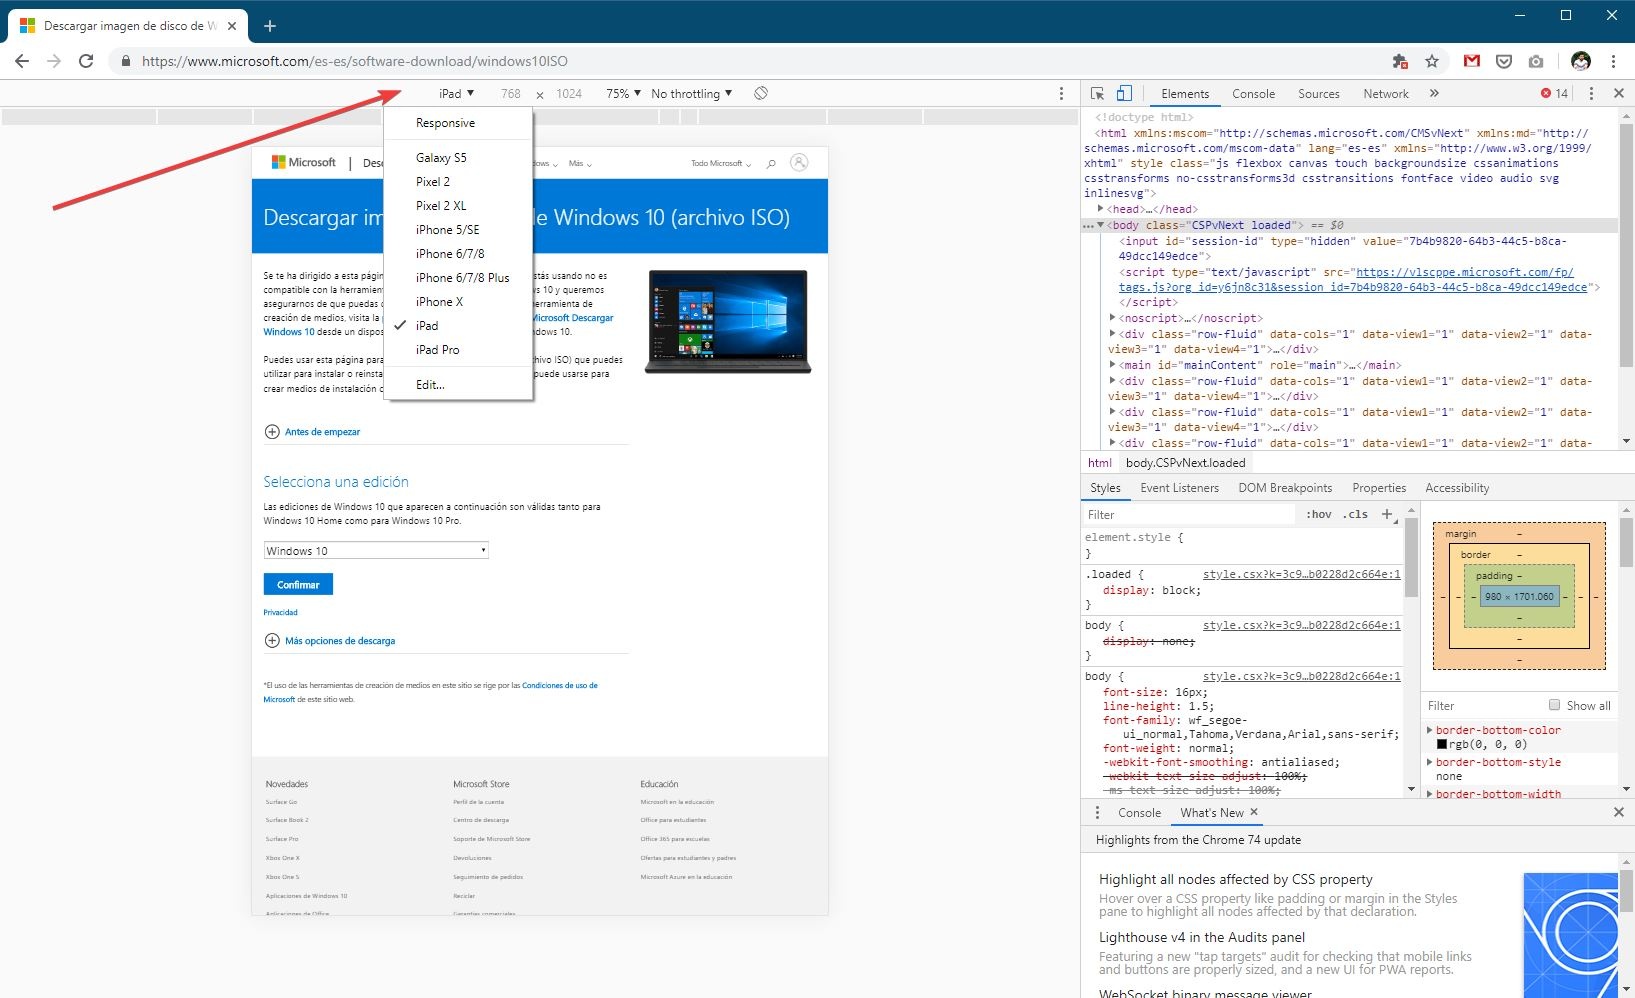
Task: Open the 75% zoom dropdown
Action: click(623, 93)
